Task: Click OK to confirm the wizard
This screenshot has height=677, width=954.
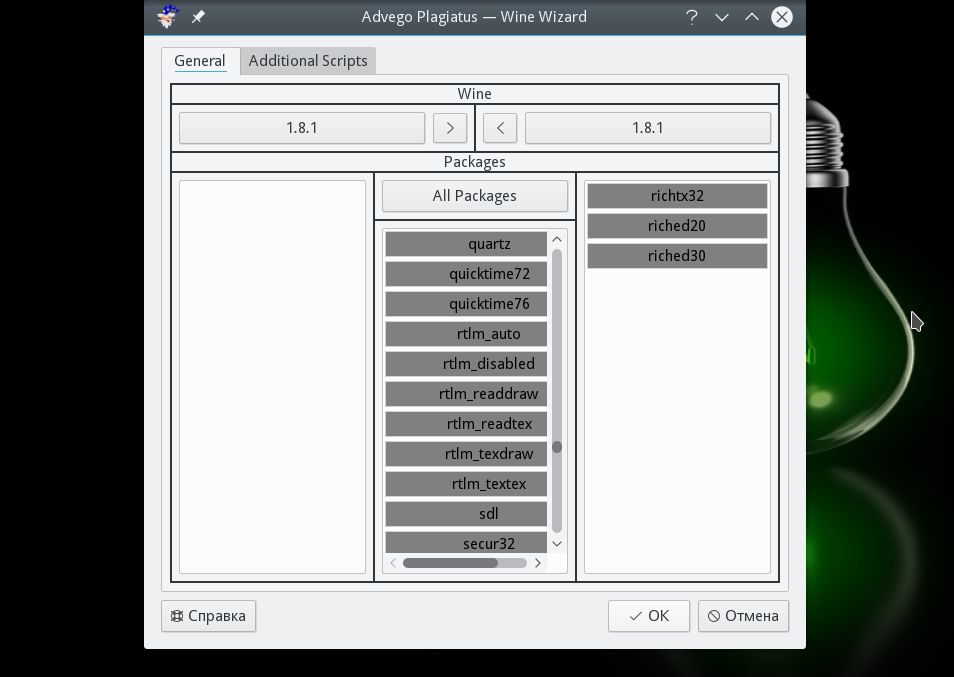Action: pyautogui.click(x=648, y=616)
